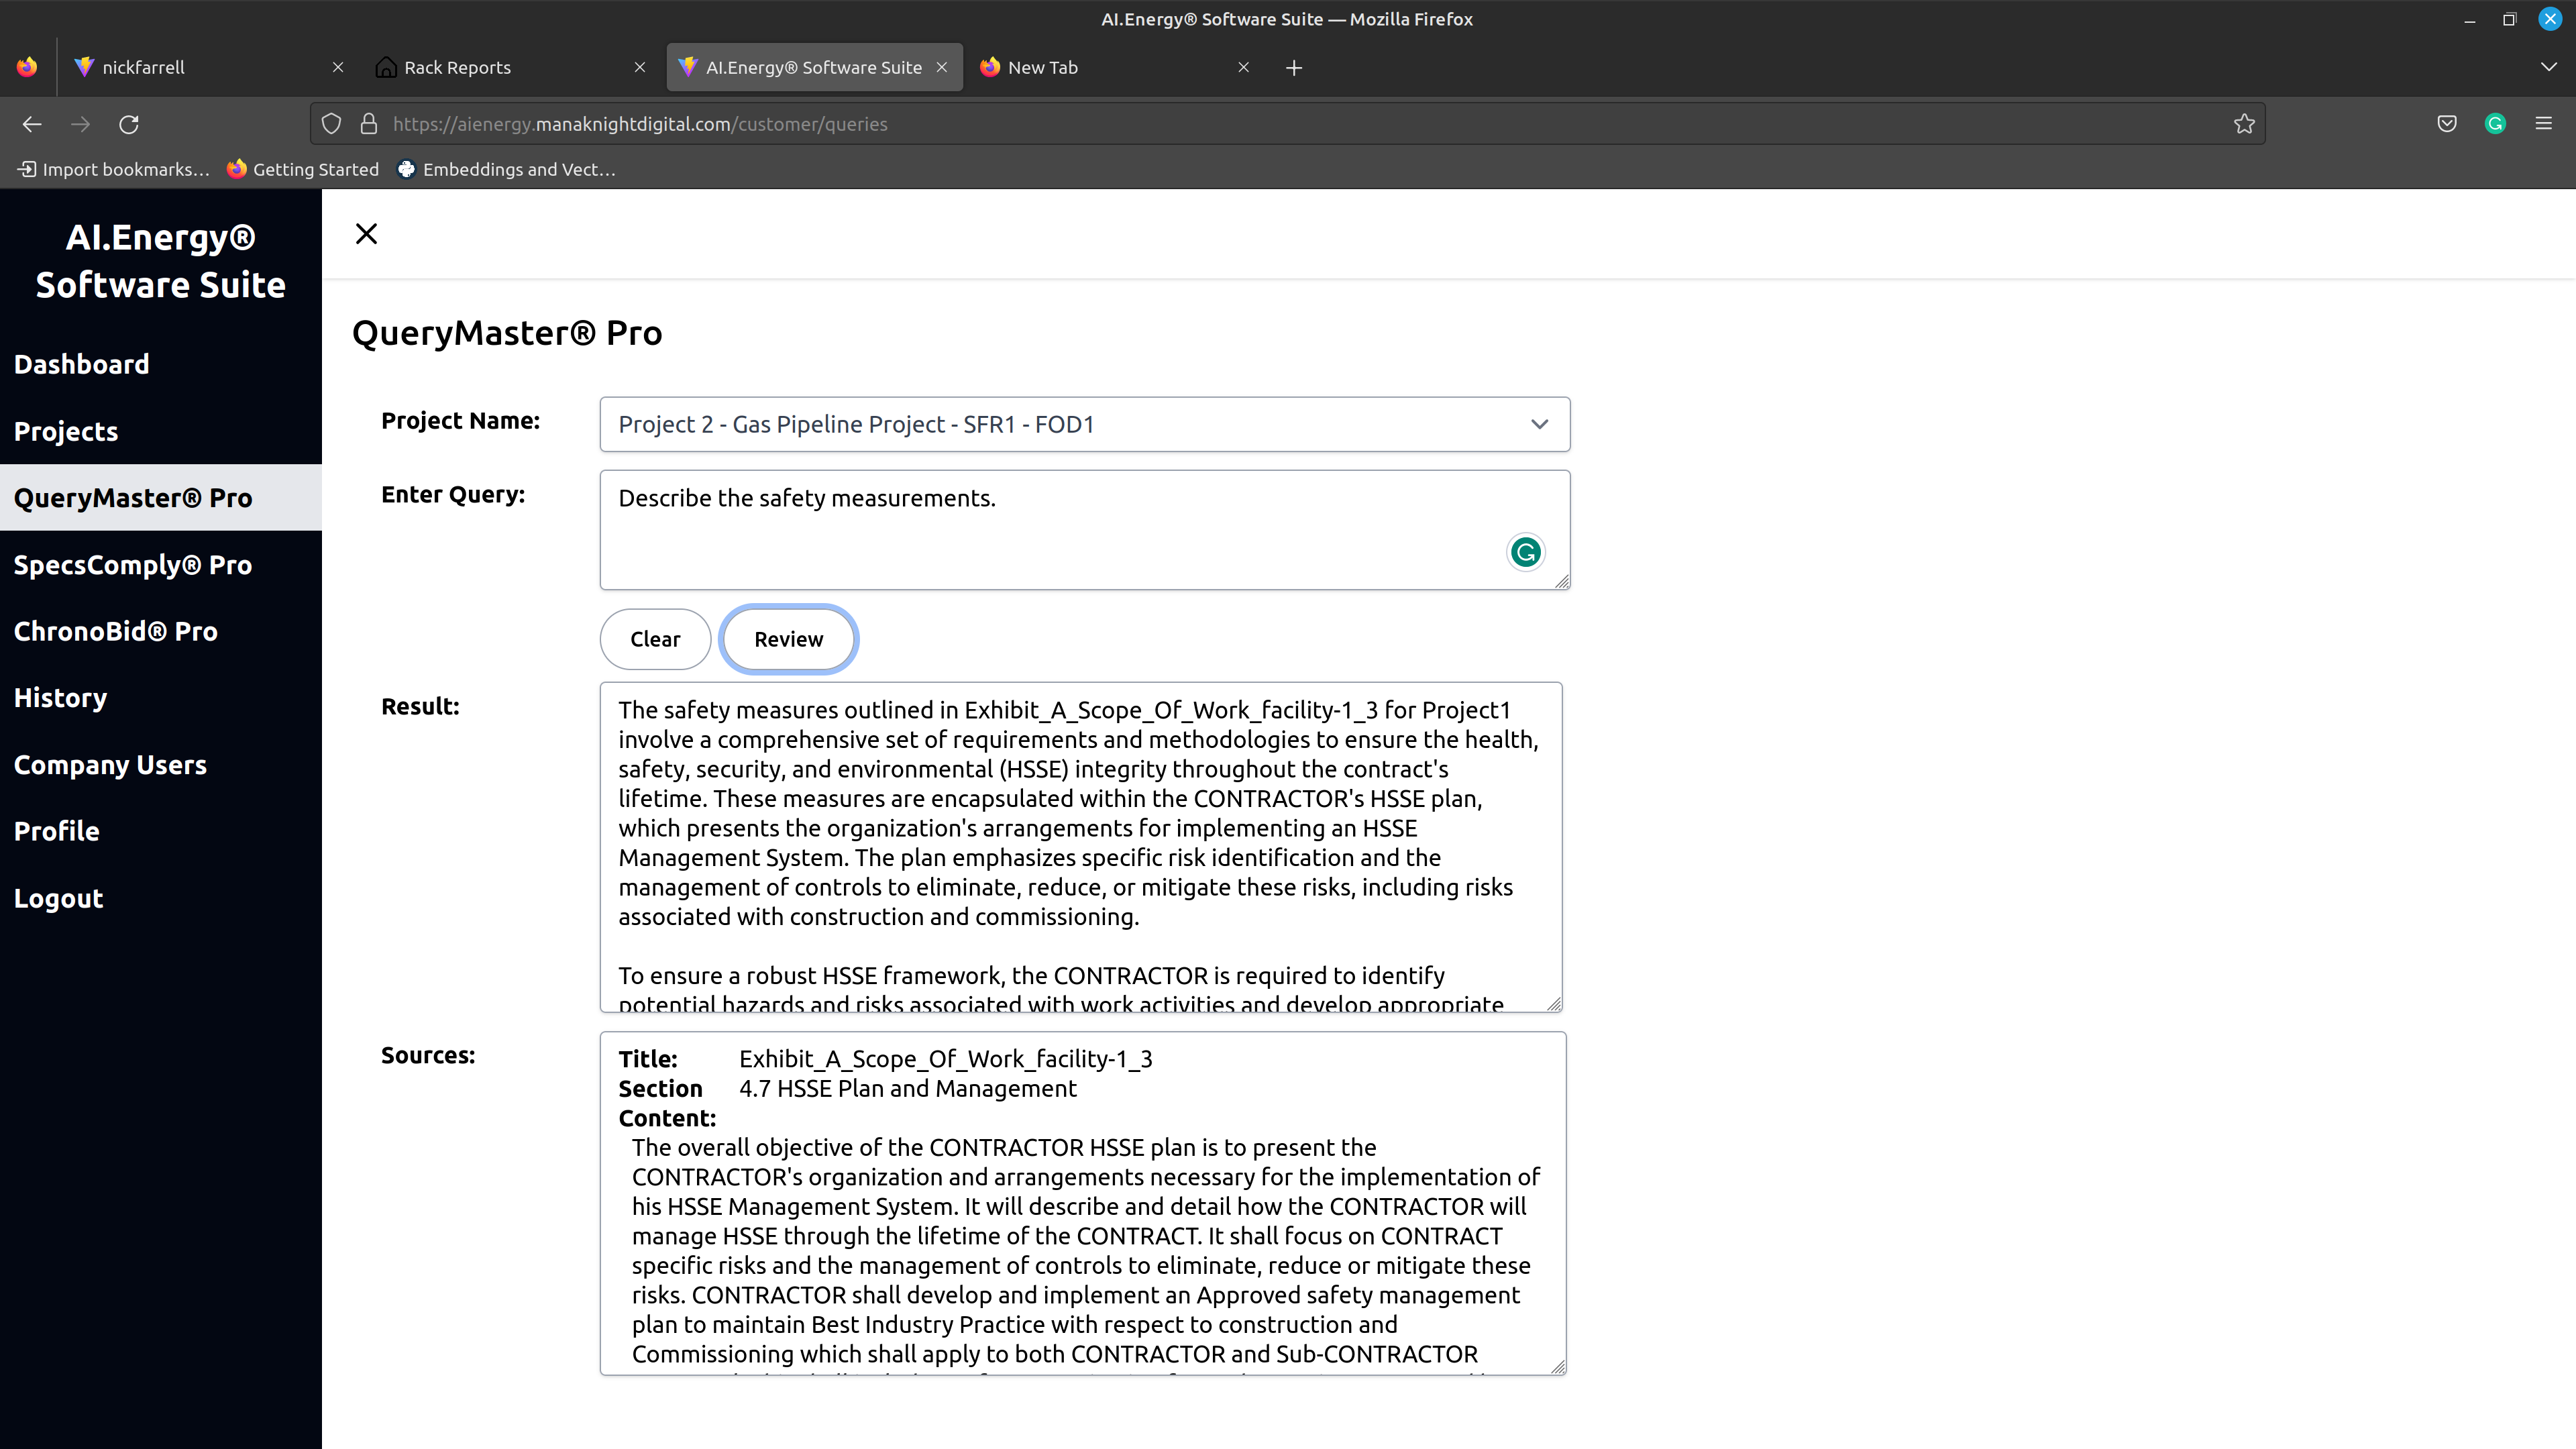2576x1449 pixels.
Task: Click the Save to Pocket icon
Action: tap(2446, 124)
